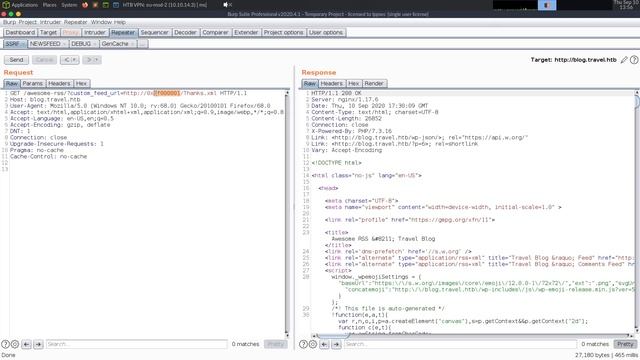Image resolution: width=640 pixels, height=360 pixels.
Task: Open response search settings gear icon
Action: pos(313,344)
